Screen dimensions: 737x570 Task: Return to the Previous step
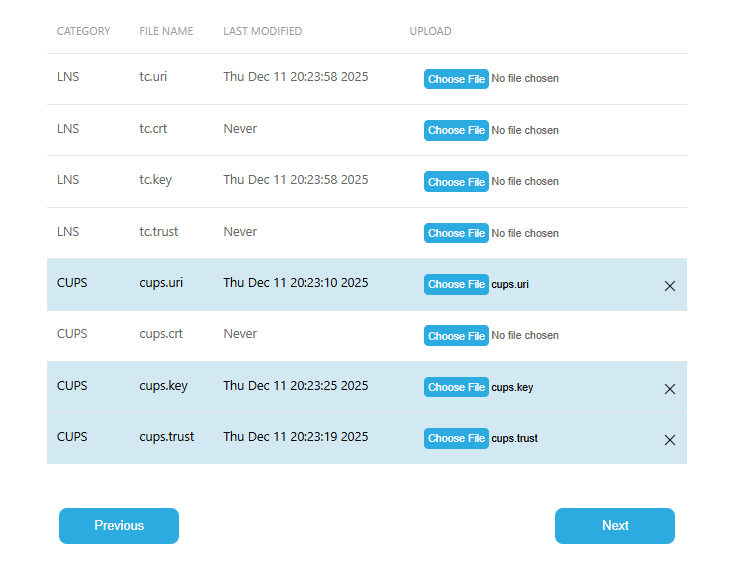click(x=119, y=526)
